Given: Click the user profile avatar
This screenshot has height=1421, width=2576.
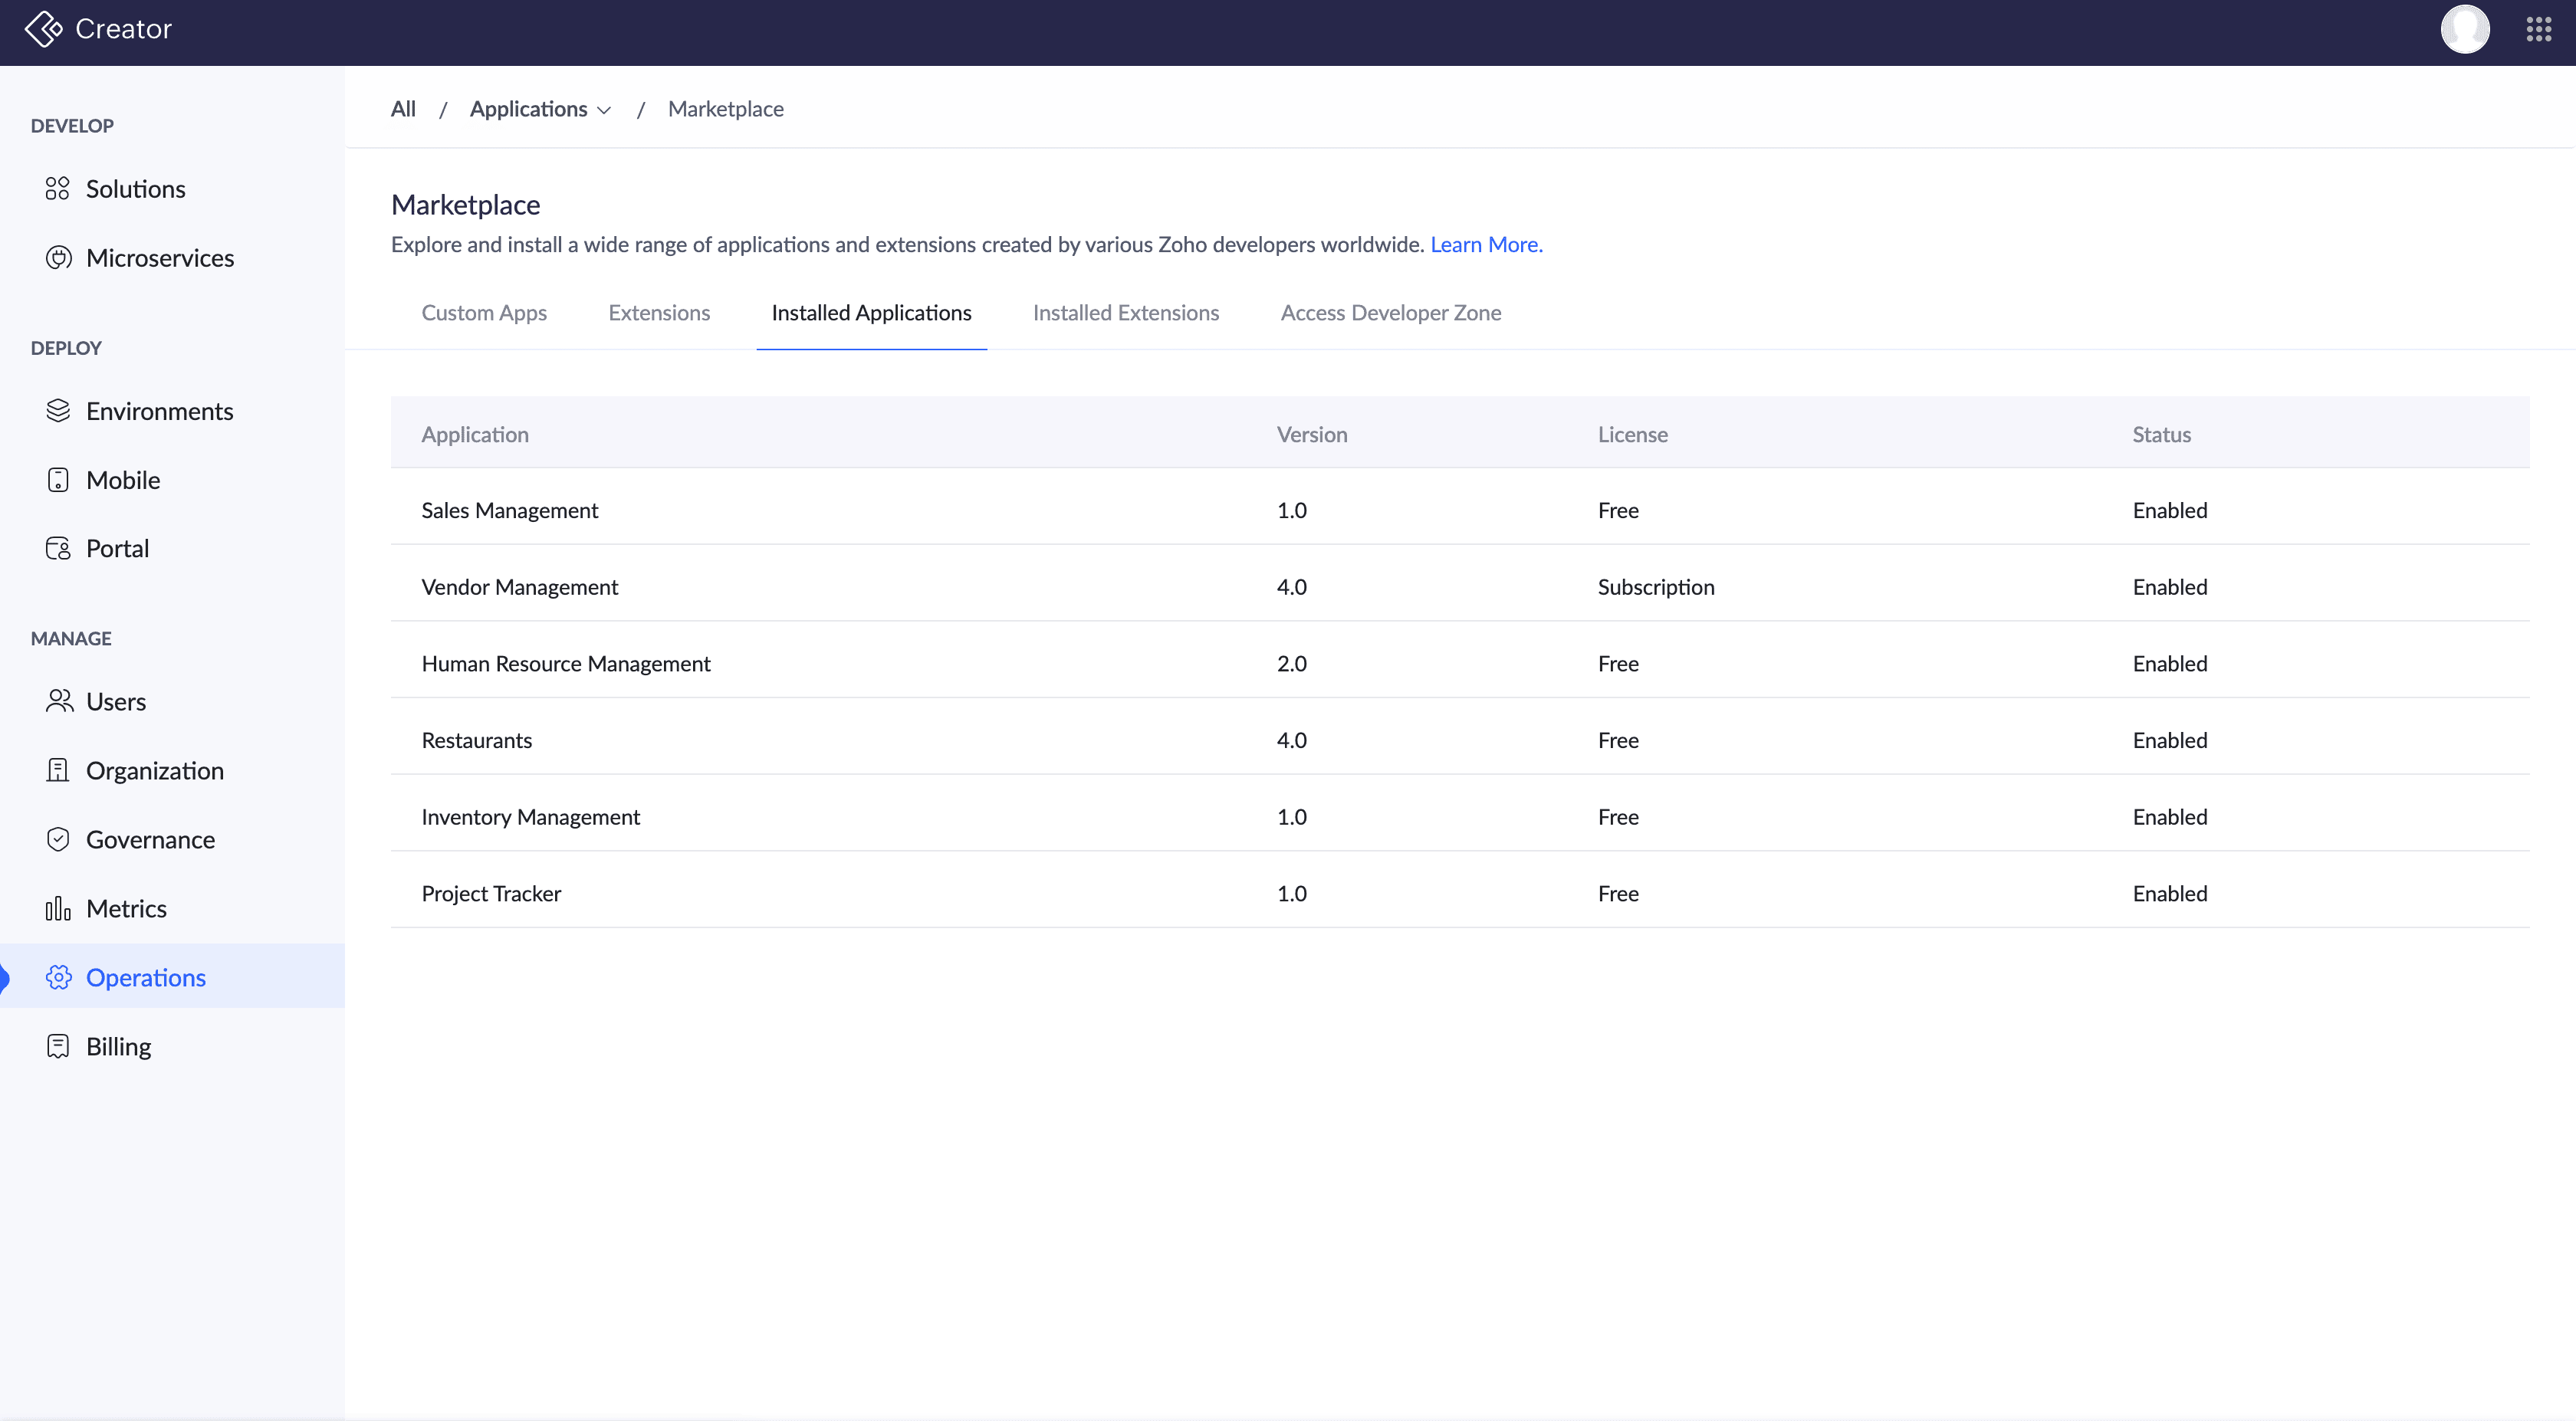Looking at the screenshot, I should (x=2464, y=29).
